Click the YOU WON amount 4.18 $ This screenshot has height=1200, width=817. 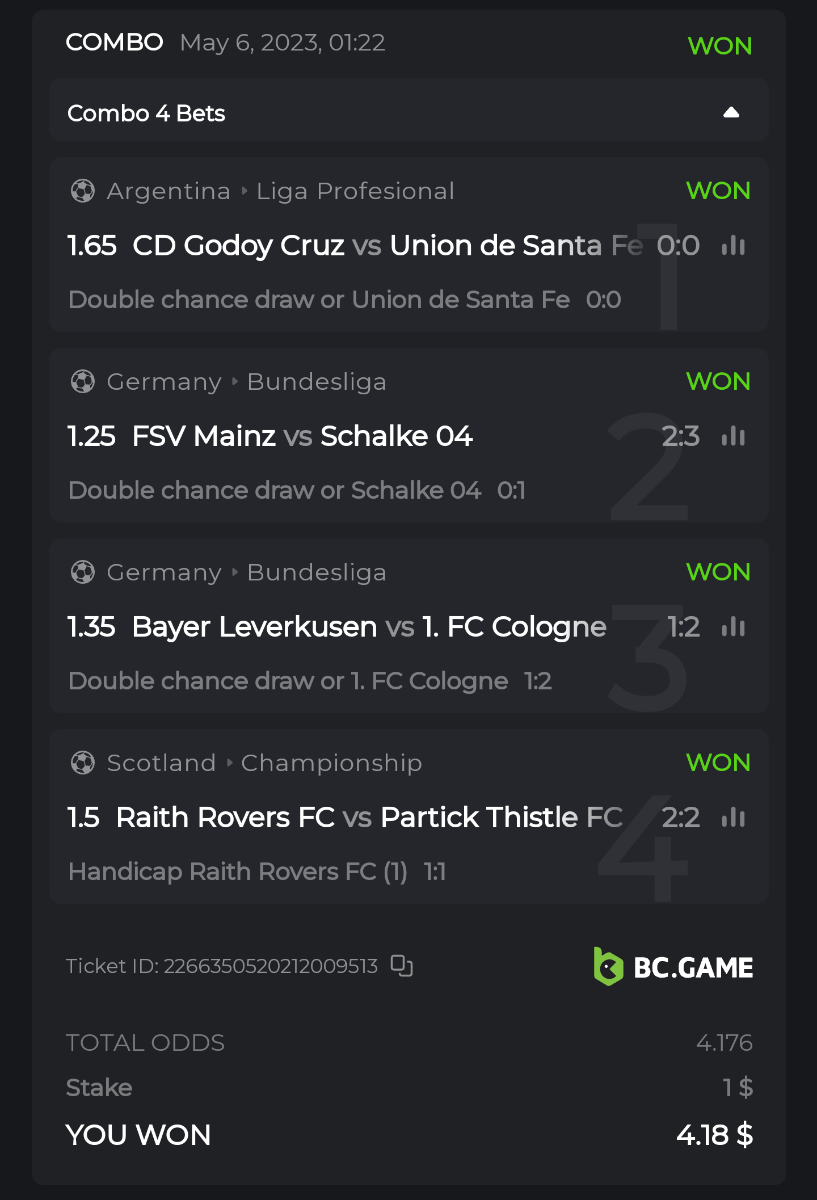tap(714, 1136)
